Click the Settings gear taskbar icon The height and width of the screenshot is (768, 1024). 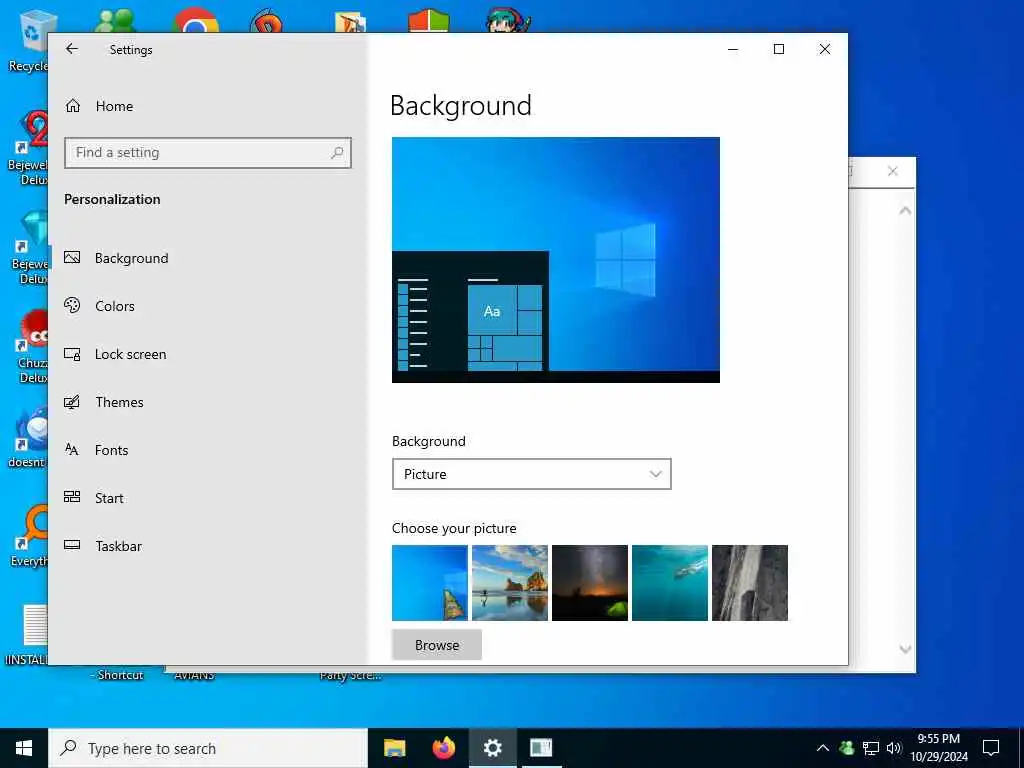click(x=492, y=748)
